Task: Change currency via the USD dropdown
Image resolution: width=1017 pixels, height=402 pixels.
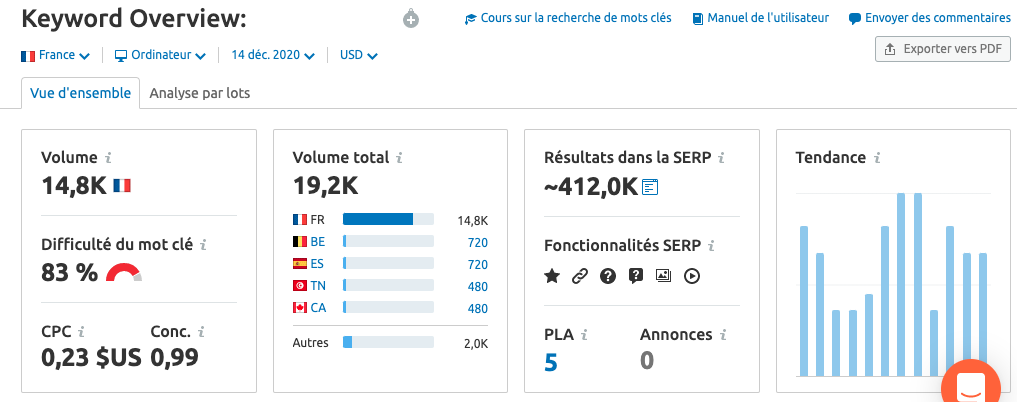Action: 359,55
